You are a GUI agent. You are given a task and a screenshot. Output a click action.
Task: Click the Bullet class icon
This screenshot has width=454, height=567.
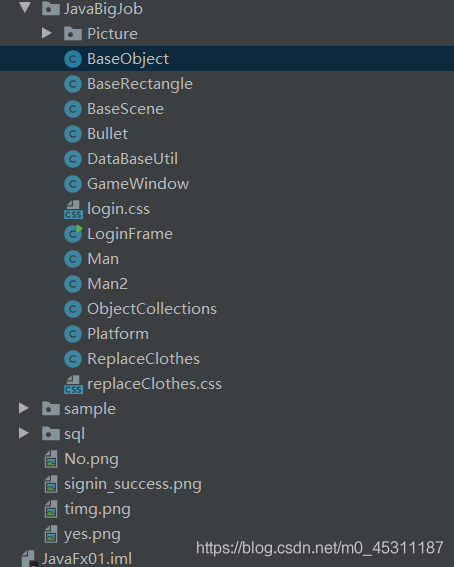click(73, 134)
